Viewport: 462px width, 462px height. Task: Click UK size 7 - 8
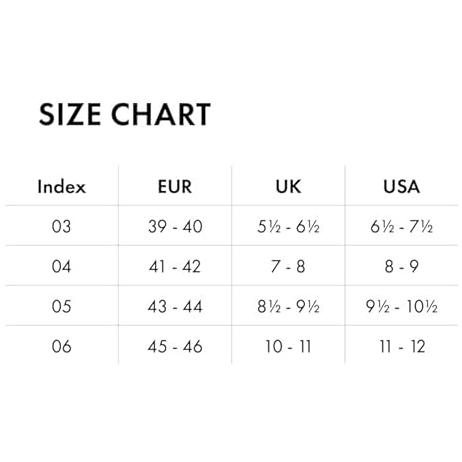(288, 266)
